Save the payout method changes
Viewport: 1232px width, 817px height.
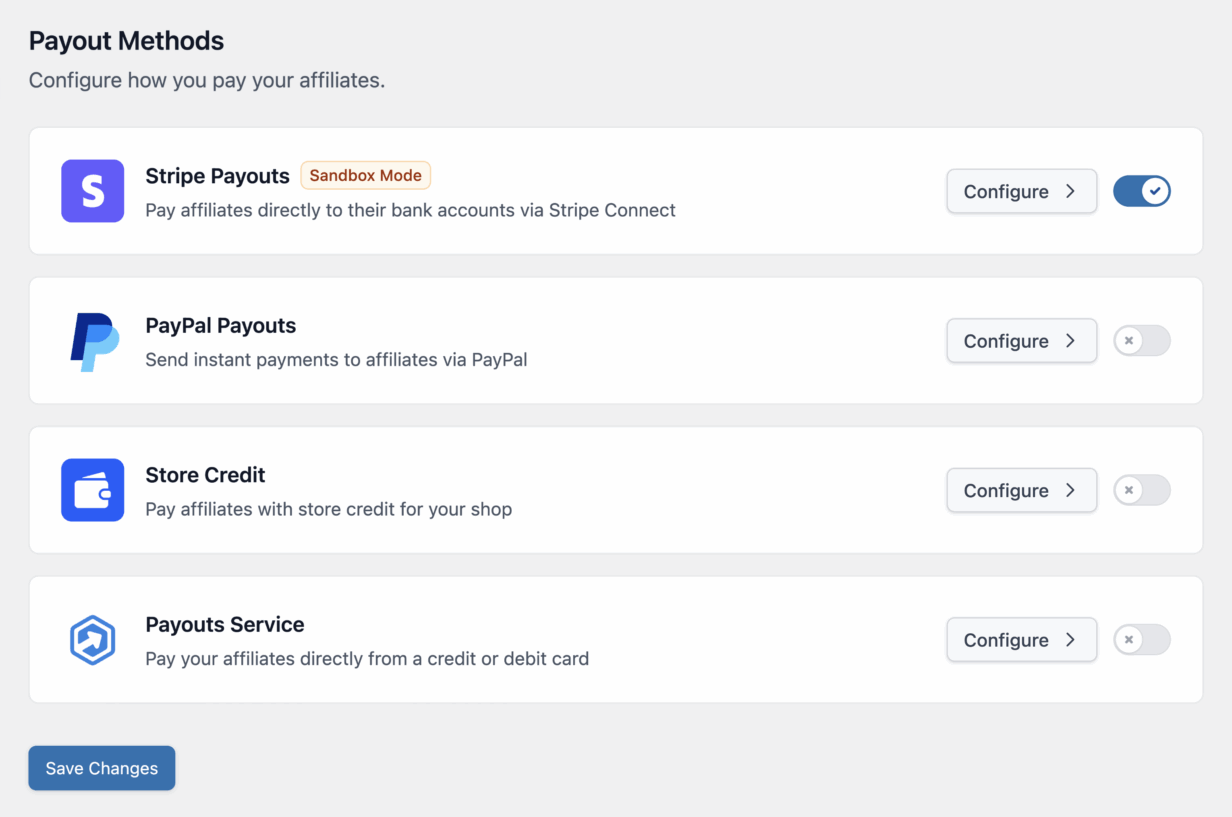tap(101, 768)
